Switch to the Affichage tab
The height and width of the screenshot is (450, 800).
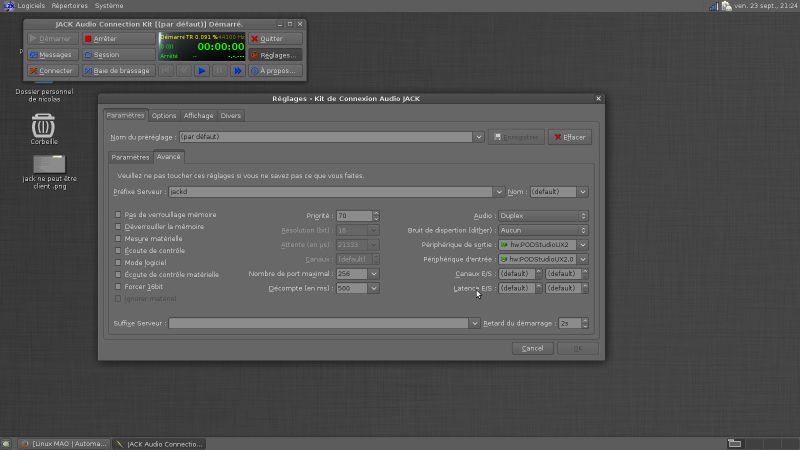tap(198, 116)
